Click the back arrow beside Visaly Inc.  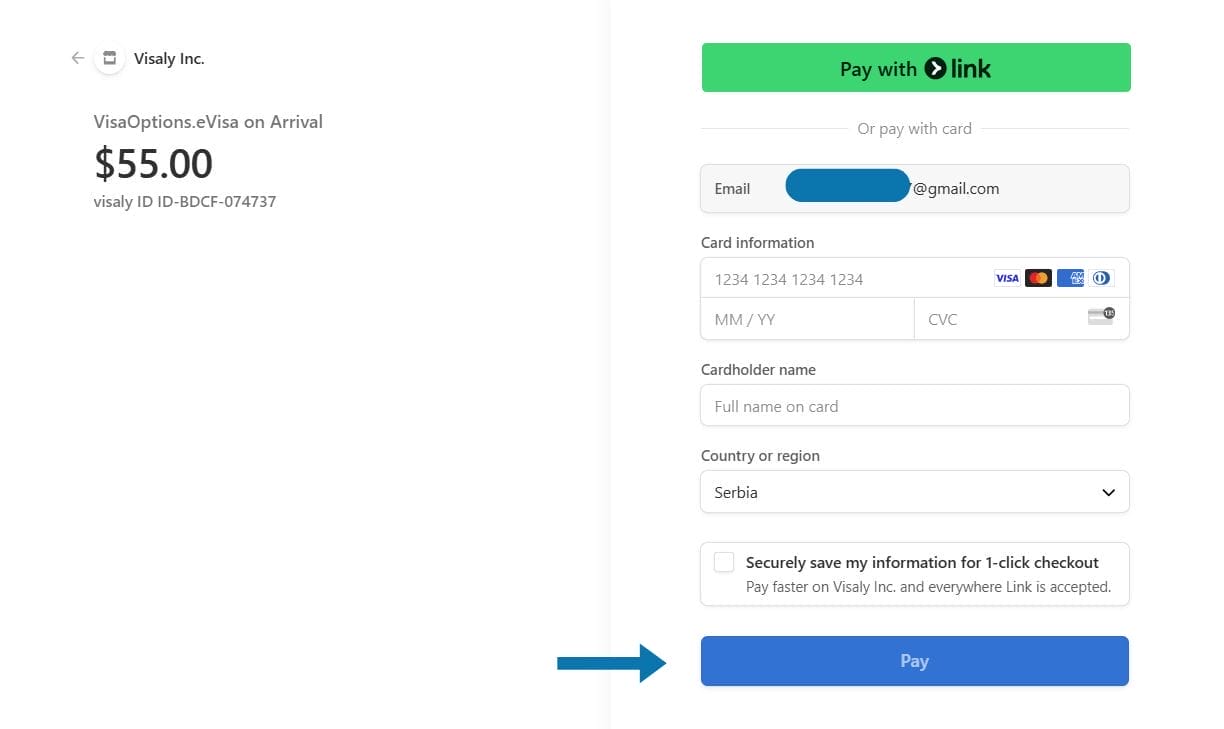[x=78, y=58]
